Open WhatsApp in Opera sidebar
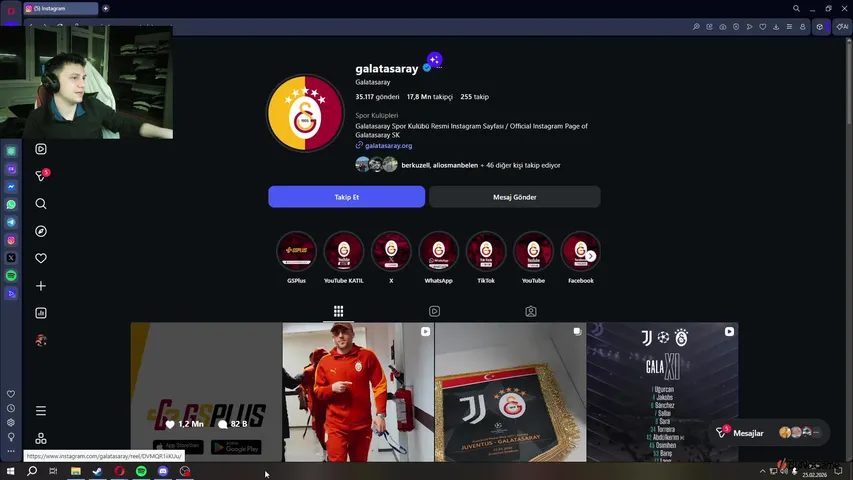The height and width of the screenshot is (480, 853). tap(11, 205)
